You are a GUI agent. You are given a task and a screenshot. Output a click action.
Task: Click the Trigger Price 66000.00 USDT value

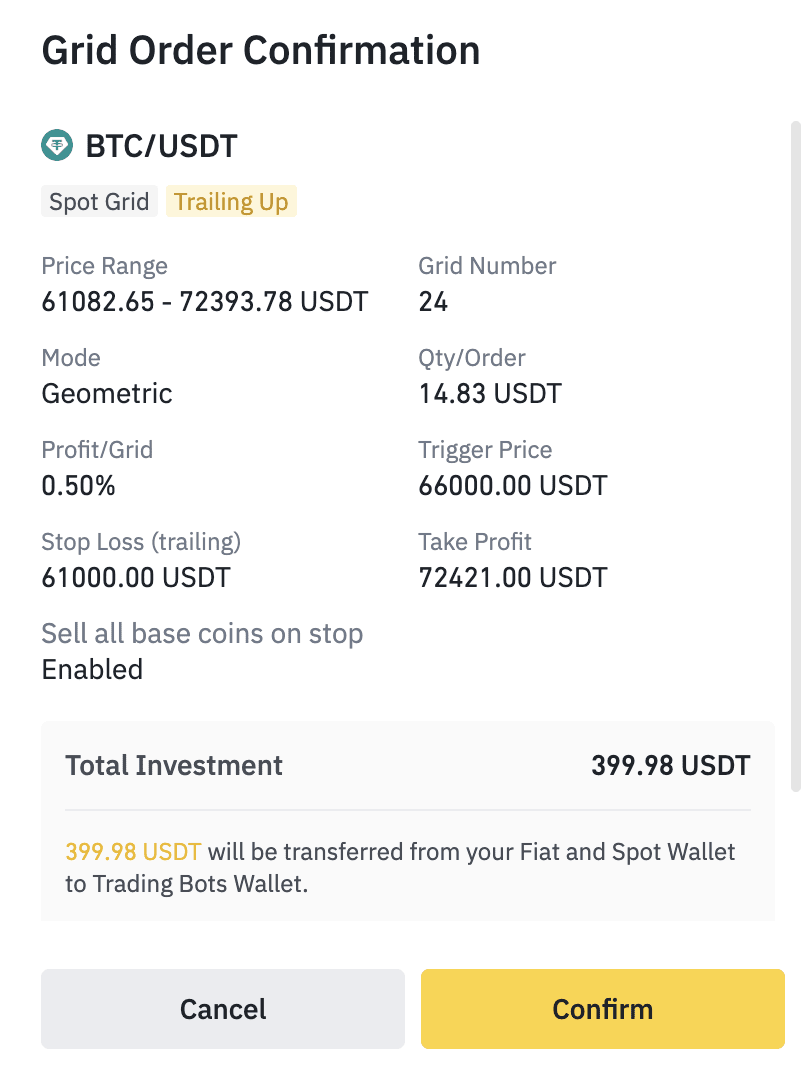512,486
